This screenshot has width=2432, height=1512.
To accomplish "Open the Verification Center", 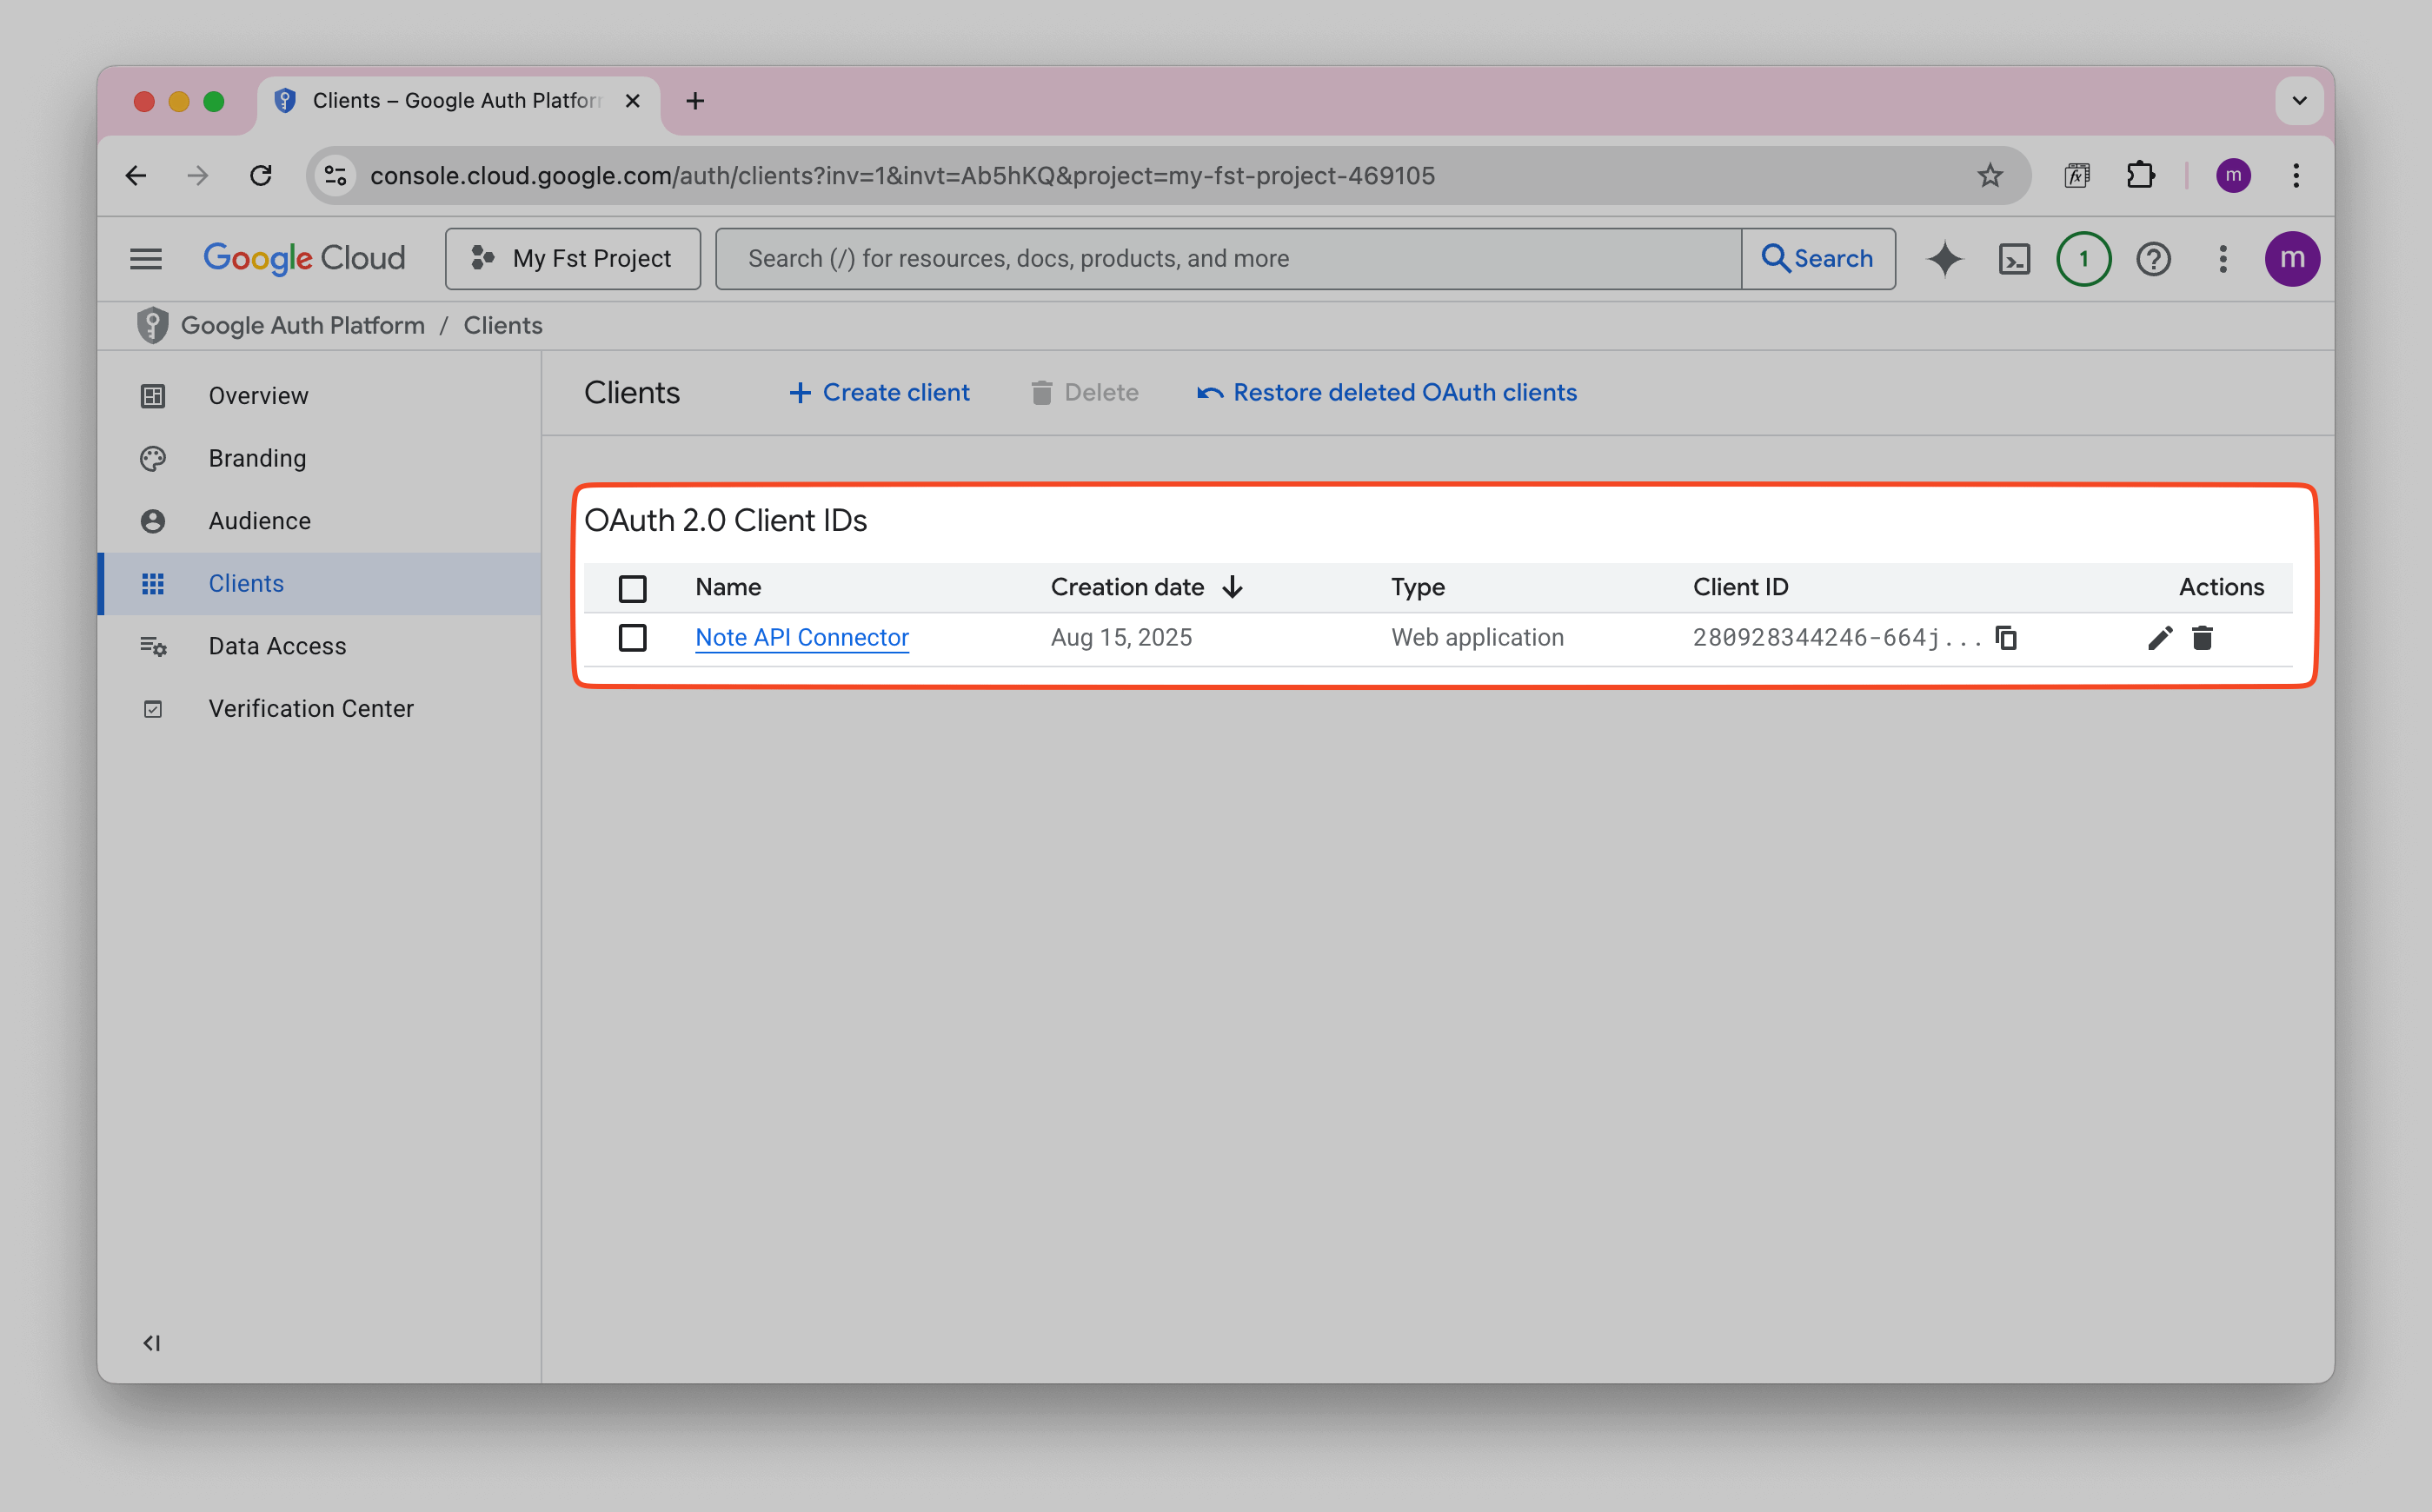I will (311, 708).
